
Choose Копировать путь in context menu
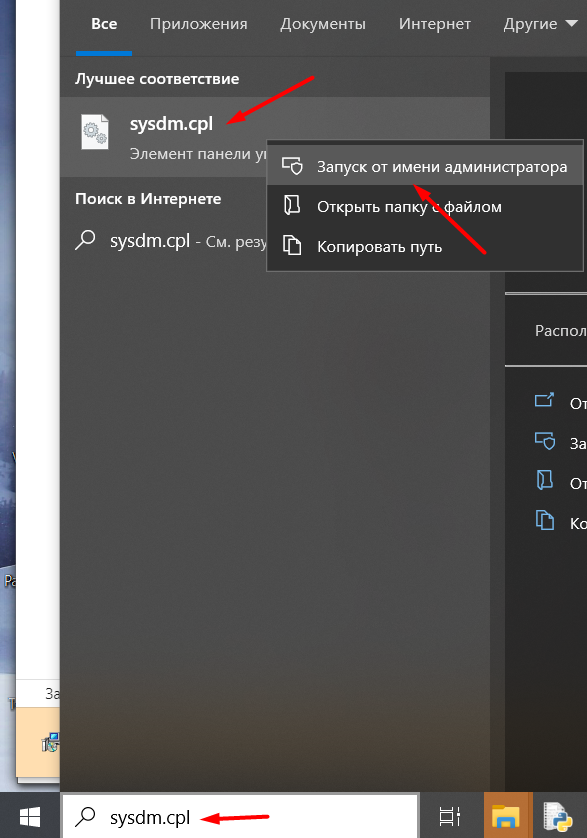[x=425, y=246]
